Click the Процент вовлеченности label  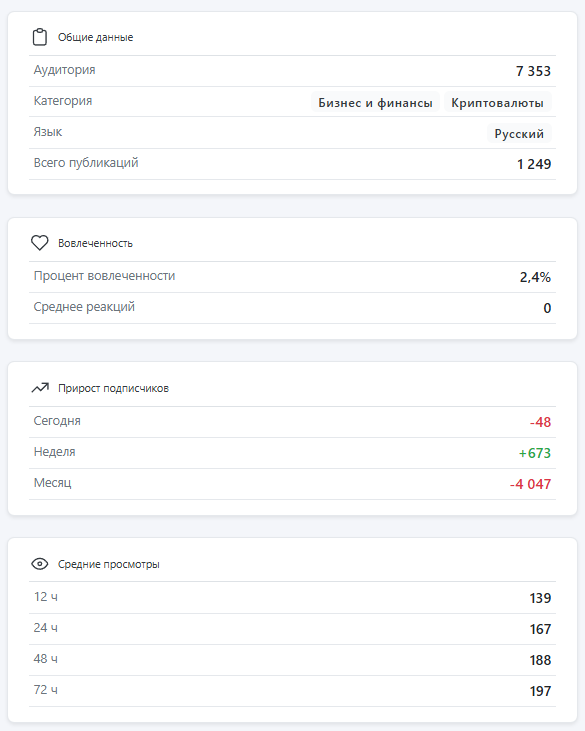coord(104,276)
